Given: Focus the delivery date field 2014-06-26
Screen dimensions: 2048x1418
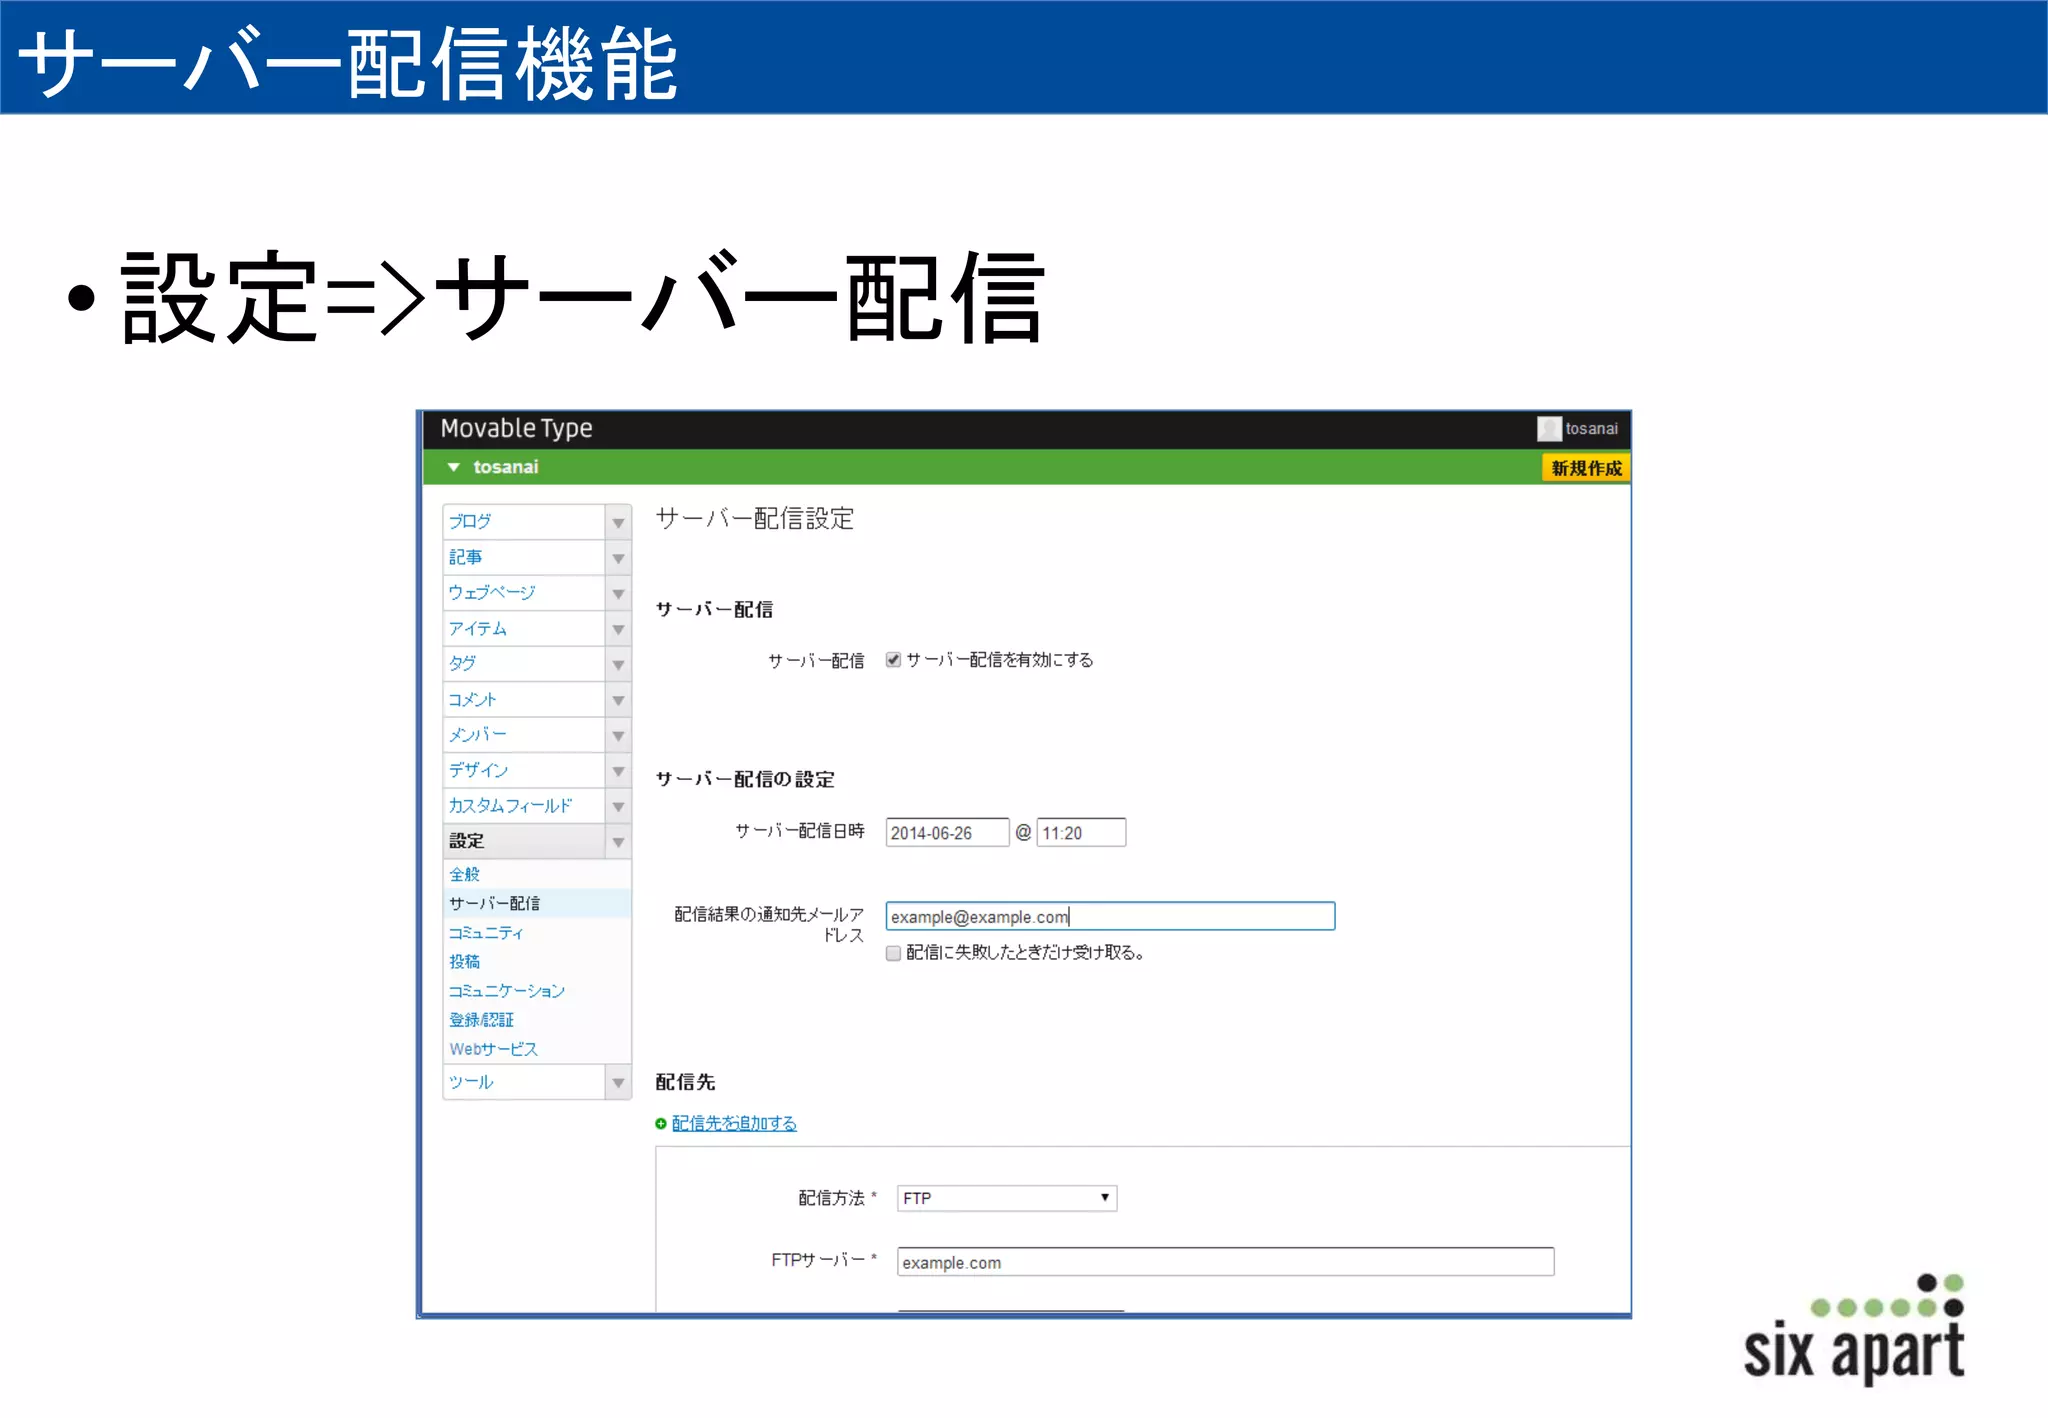Looking at the screenshot, I should tap(947, 833).
